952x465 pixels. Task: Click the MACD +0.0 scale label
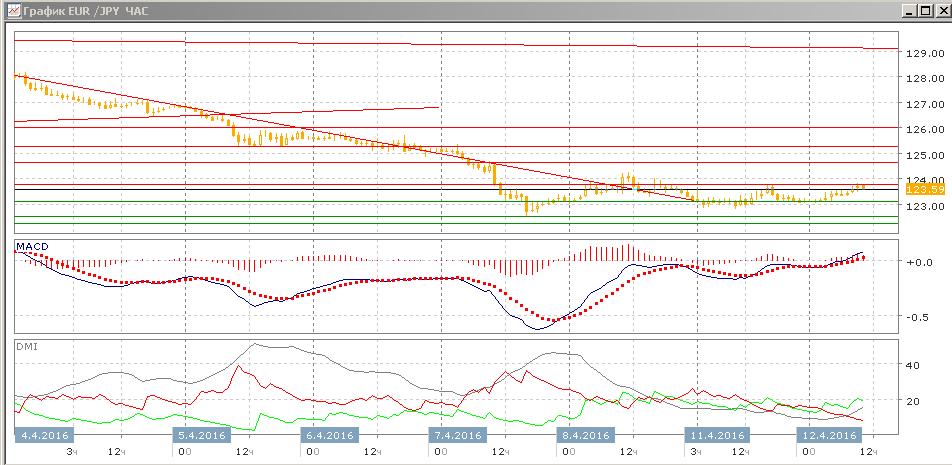coord(919,263)
